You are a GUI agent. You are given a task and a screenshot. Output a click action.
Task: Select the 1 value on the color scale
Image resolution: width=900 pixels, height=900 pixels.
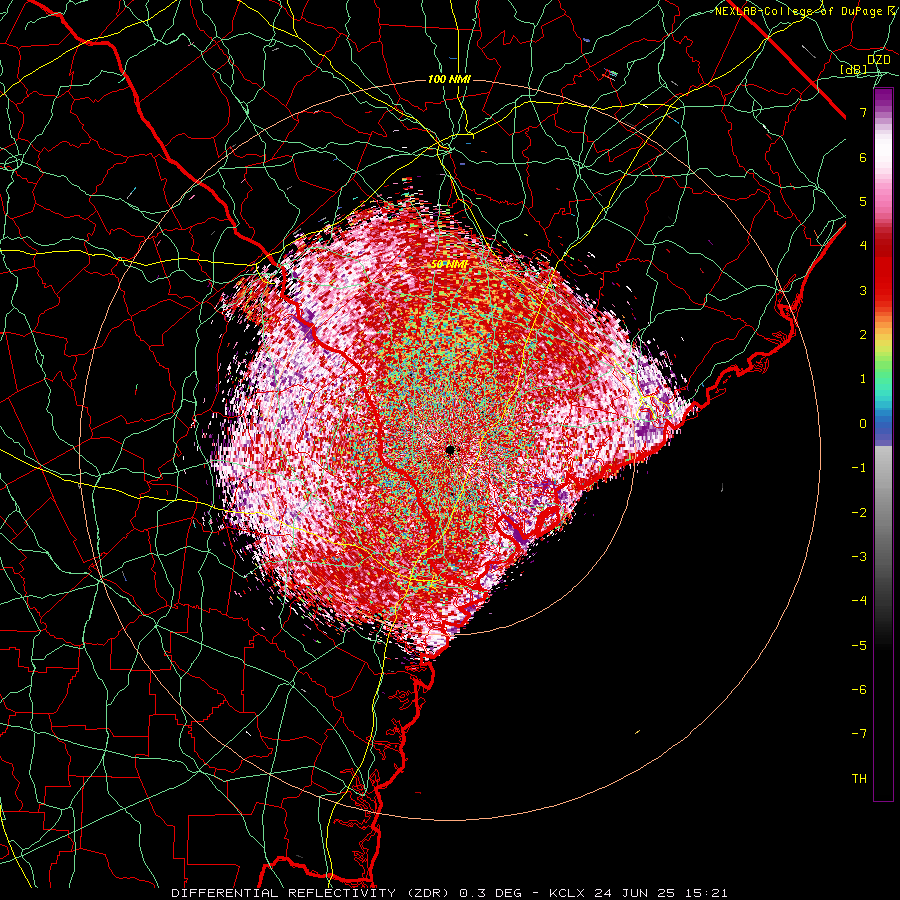pyautogui.click(x=863, y=379)
